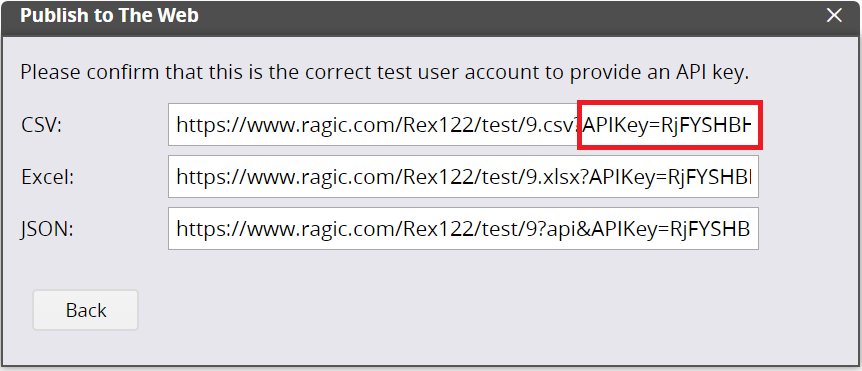Select the JSON URL input field
Image resolution: width=862 pixels, height=371 pixels.
(463, 229)
